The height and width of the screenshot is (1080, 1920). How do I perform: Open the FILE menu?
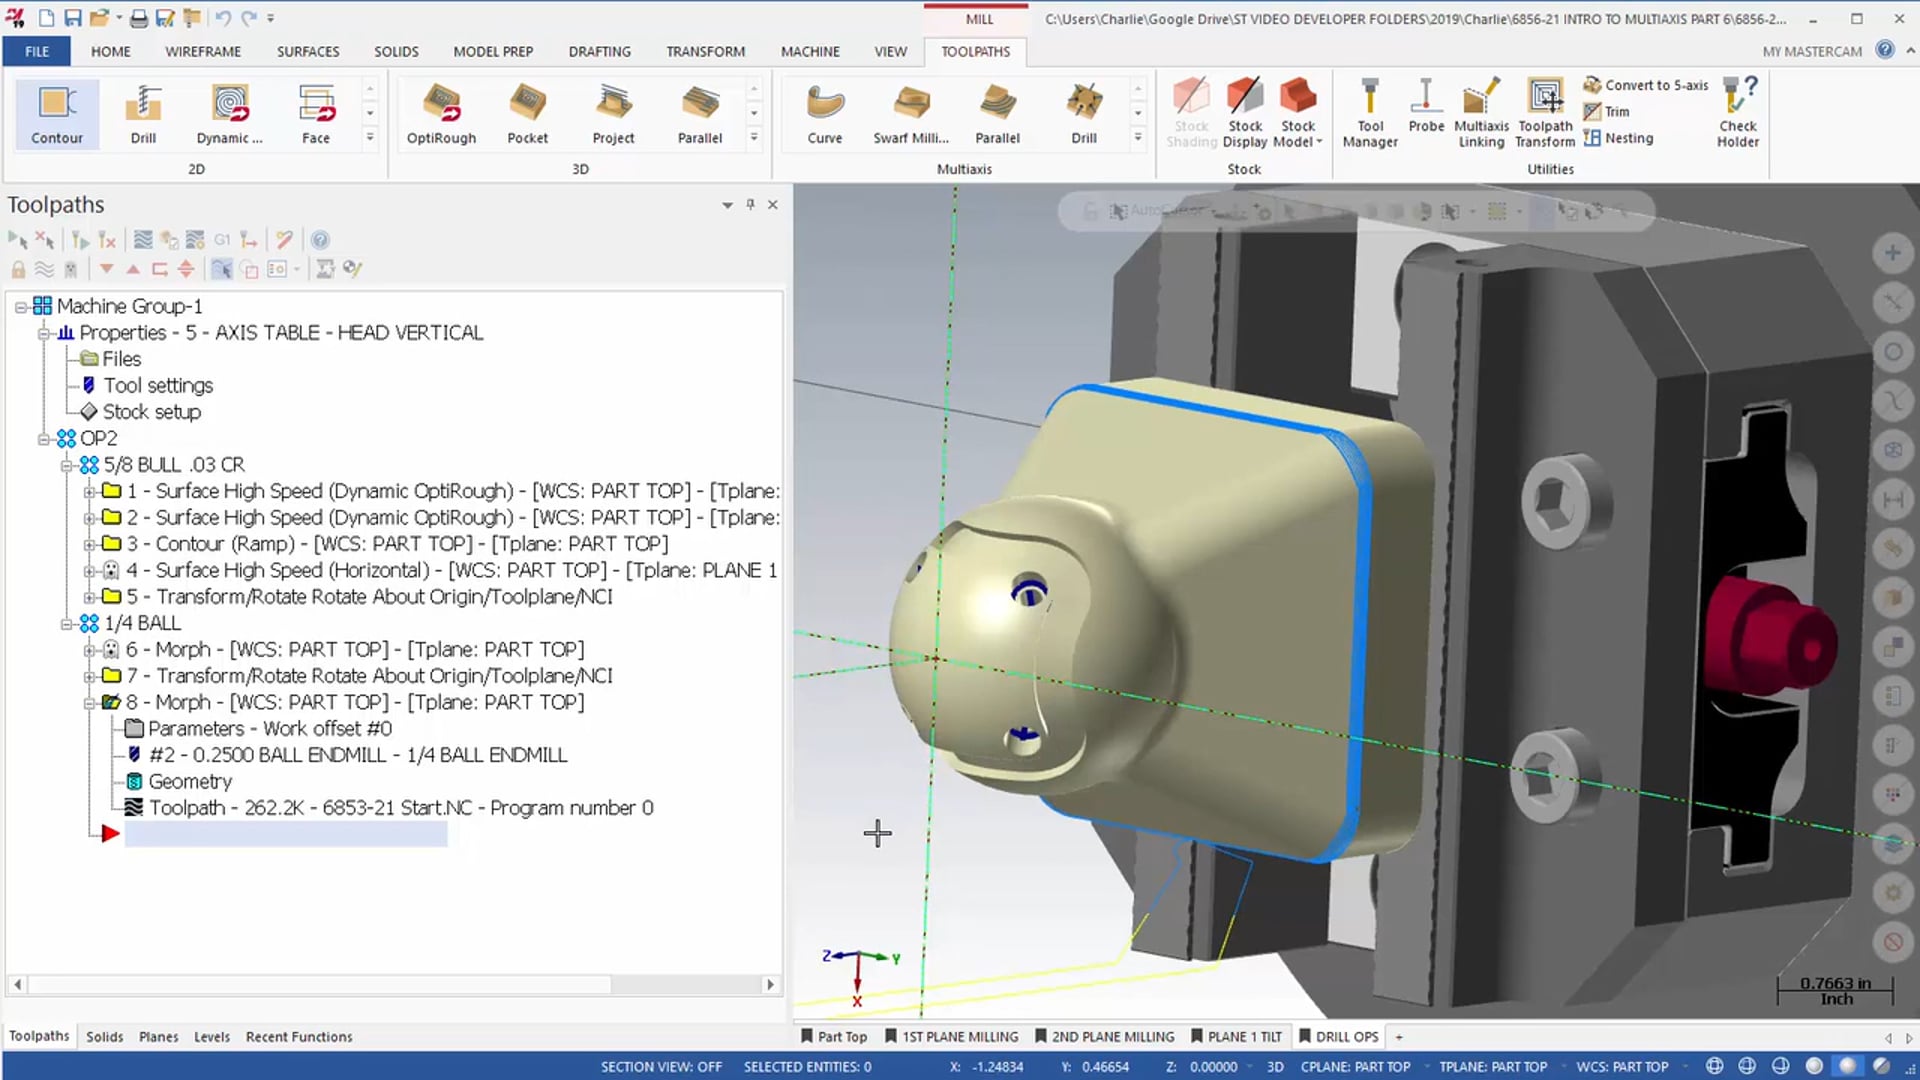pos(37,51)
